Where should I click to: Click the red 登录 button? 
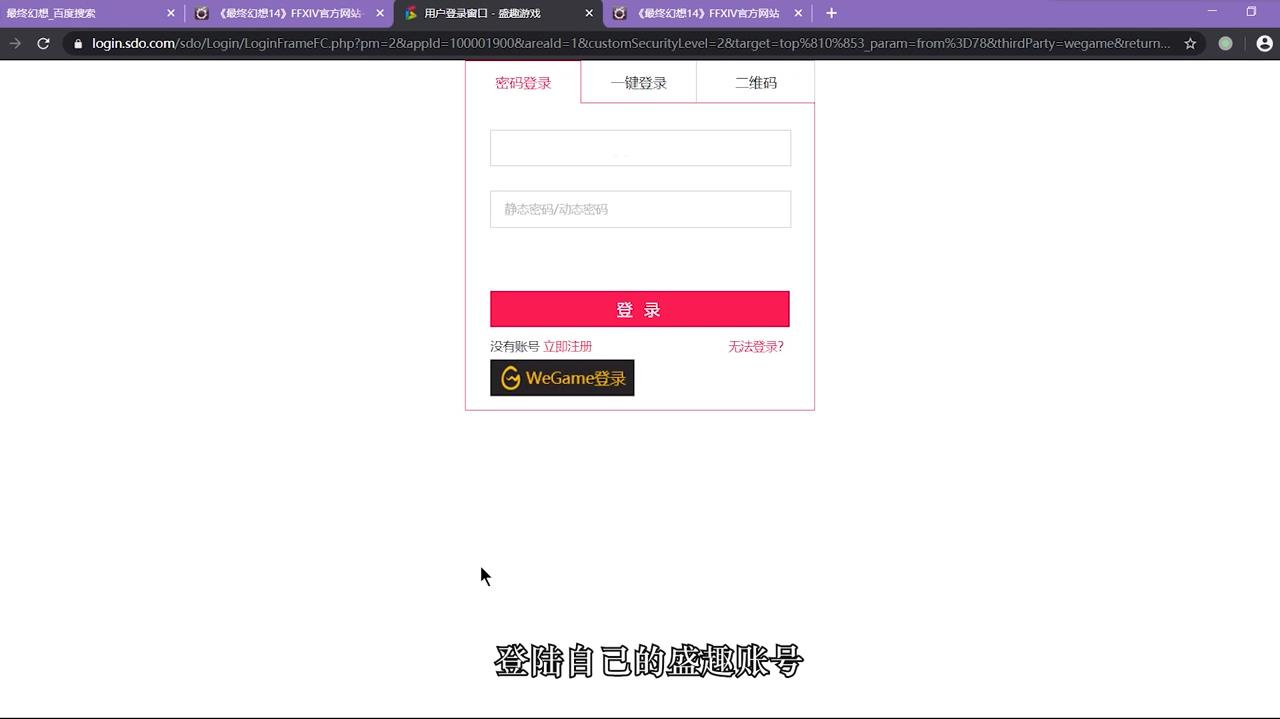[640, 309]
